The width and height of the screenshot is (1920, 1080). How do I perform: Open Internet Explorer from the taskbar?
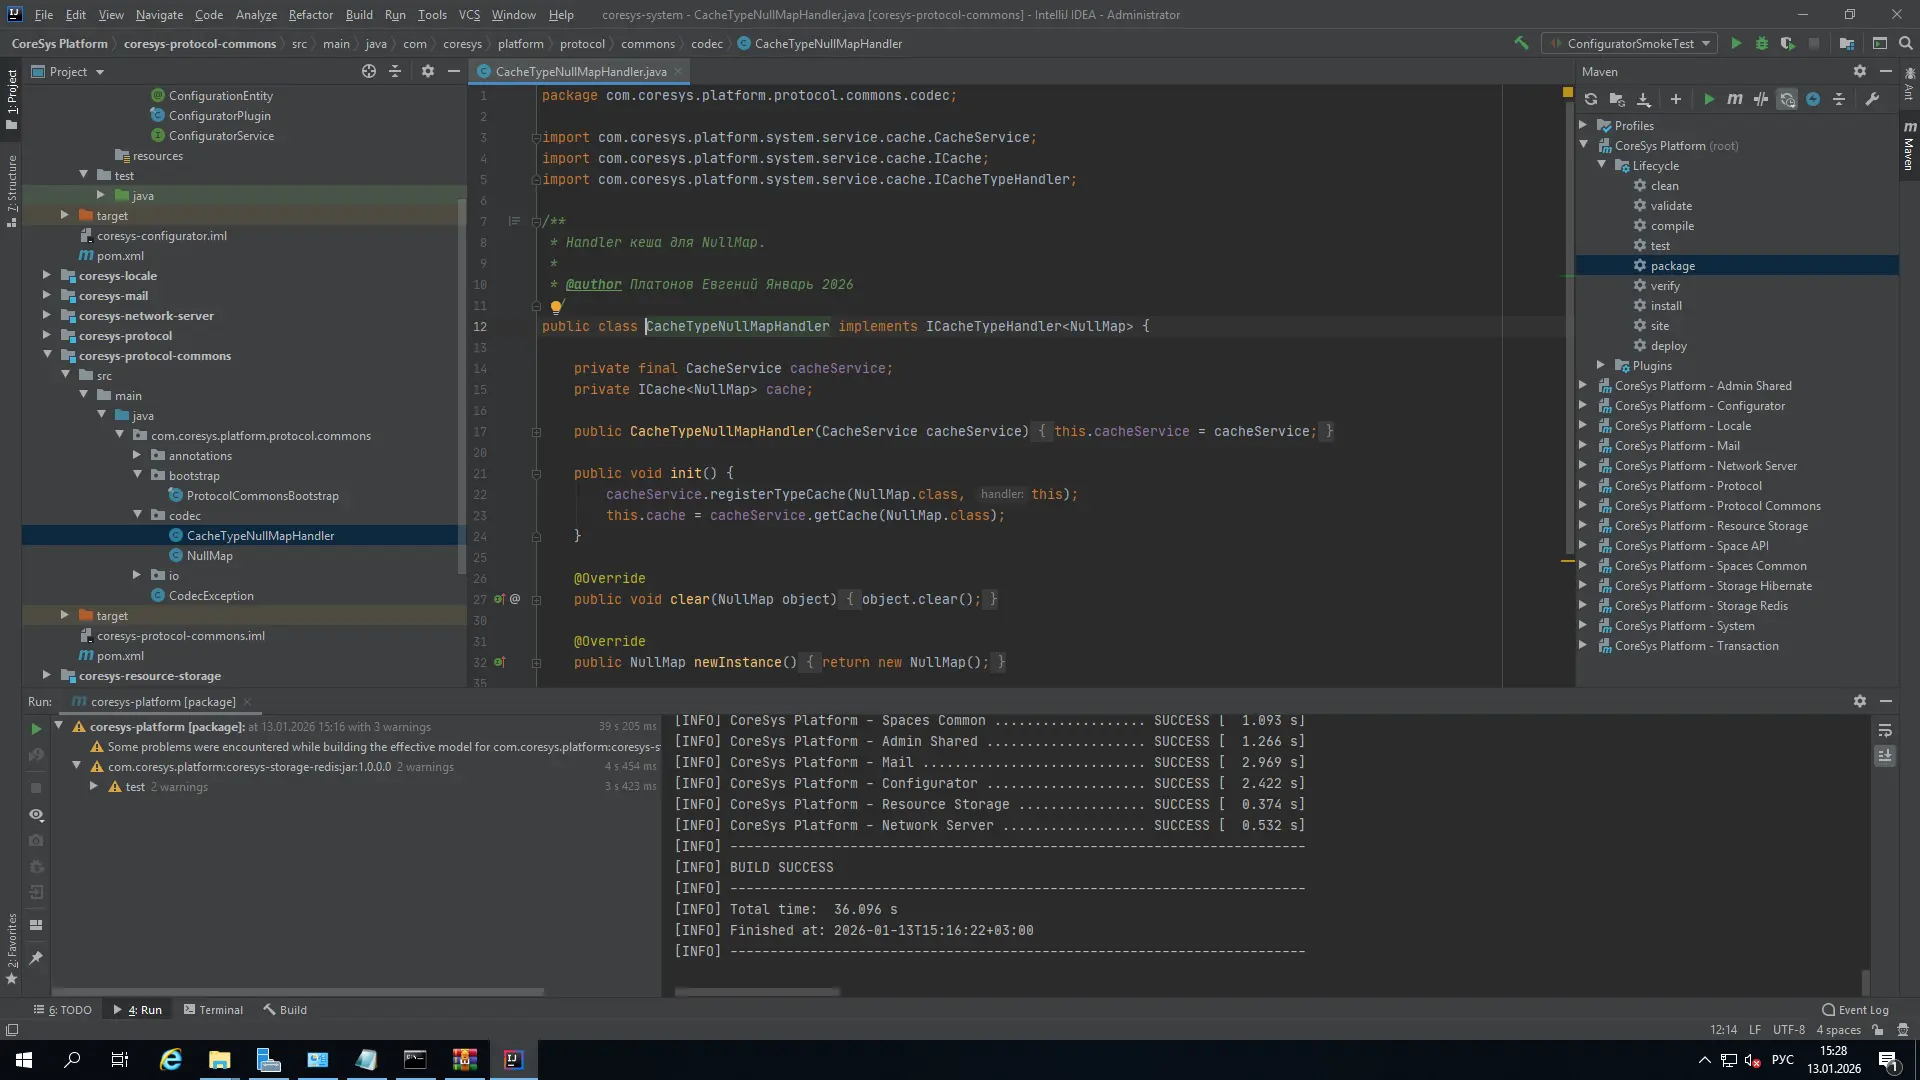pyautogui.click(x=171, y=1060)
